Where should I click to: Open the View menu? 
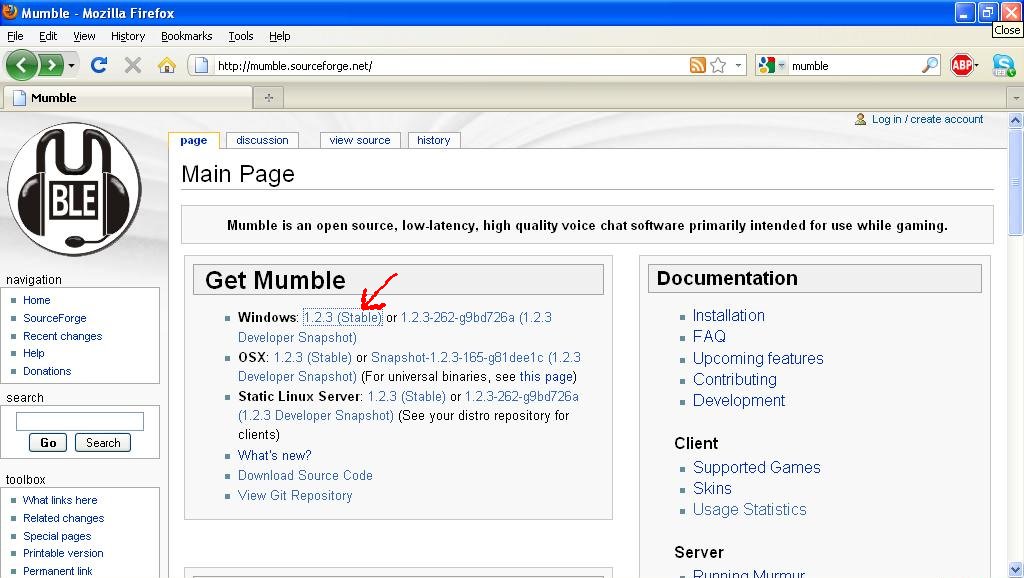click(84, 36)
